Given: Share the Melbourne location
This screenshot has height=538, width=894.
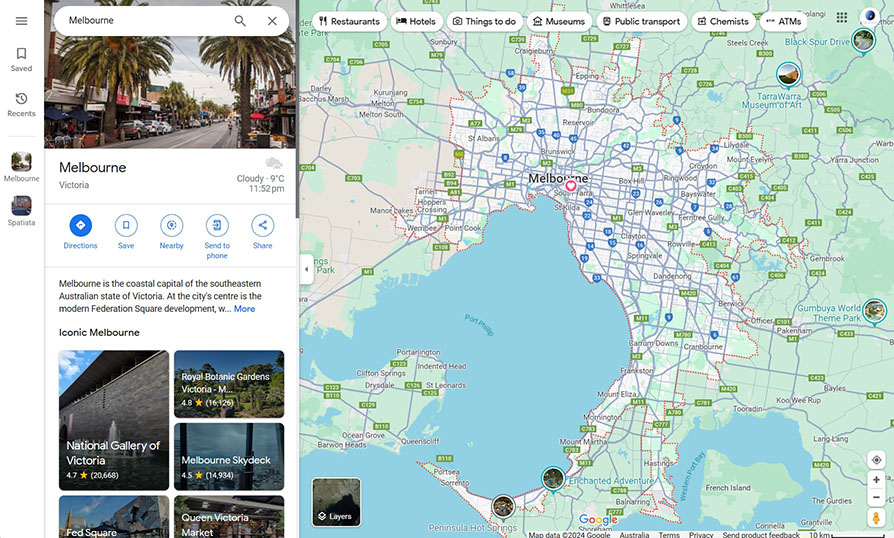Looking at the screenshot, I should (262, 231).
